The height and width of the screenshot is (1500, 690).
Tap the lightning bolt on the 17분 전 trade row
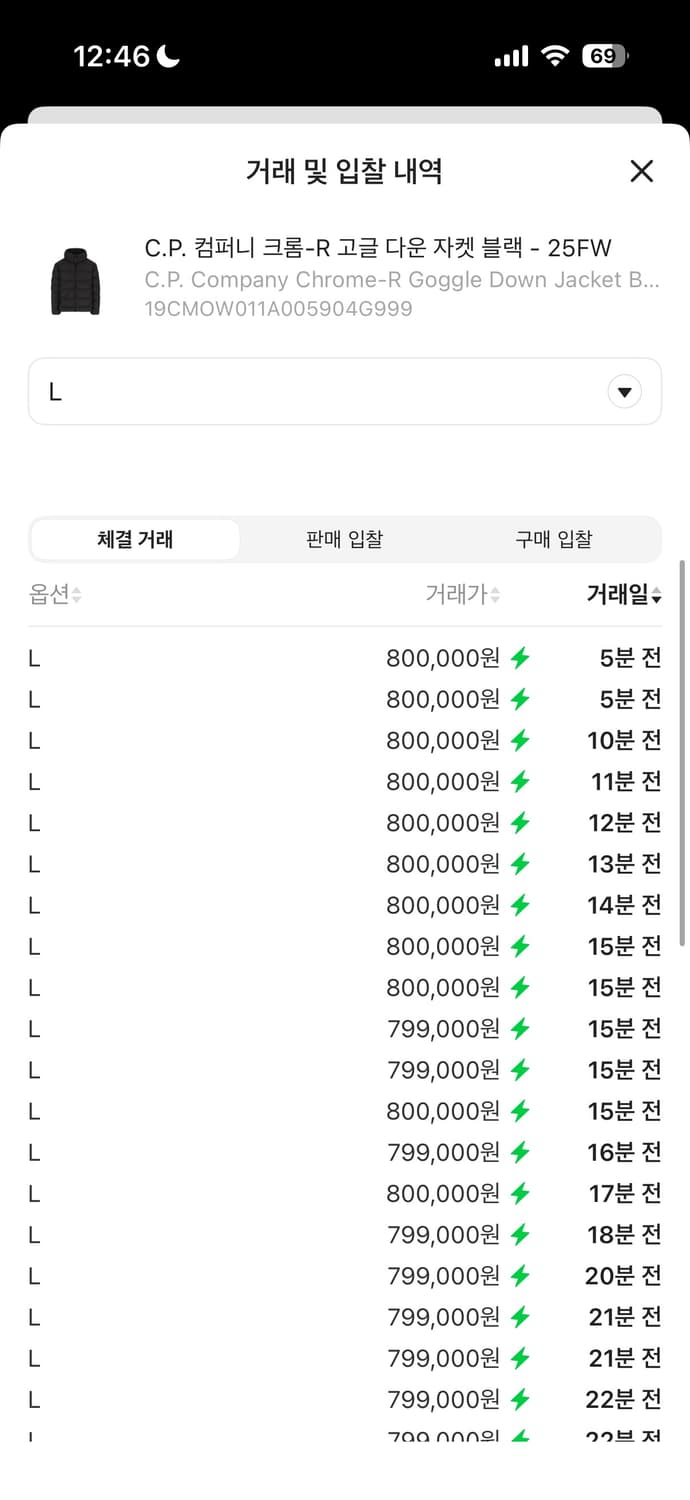click(x=519, y=1193)
